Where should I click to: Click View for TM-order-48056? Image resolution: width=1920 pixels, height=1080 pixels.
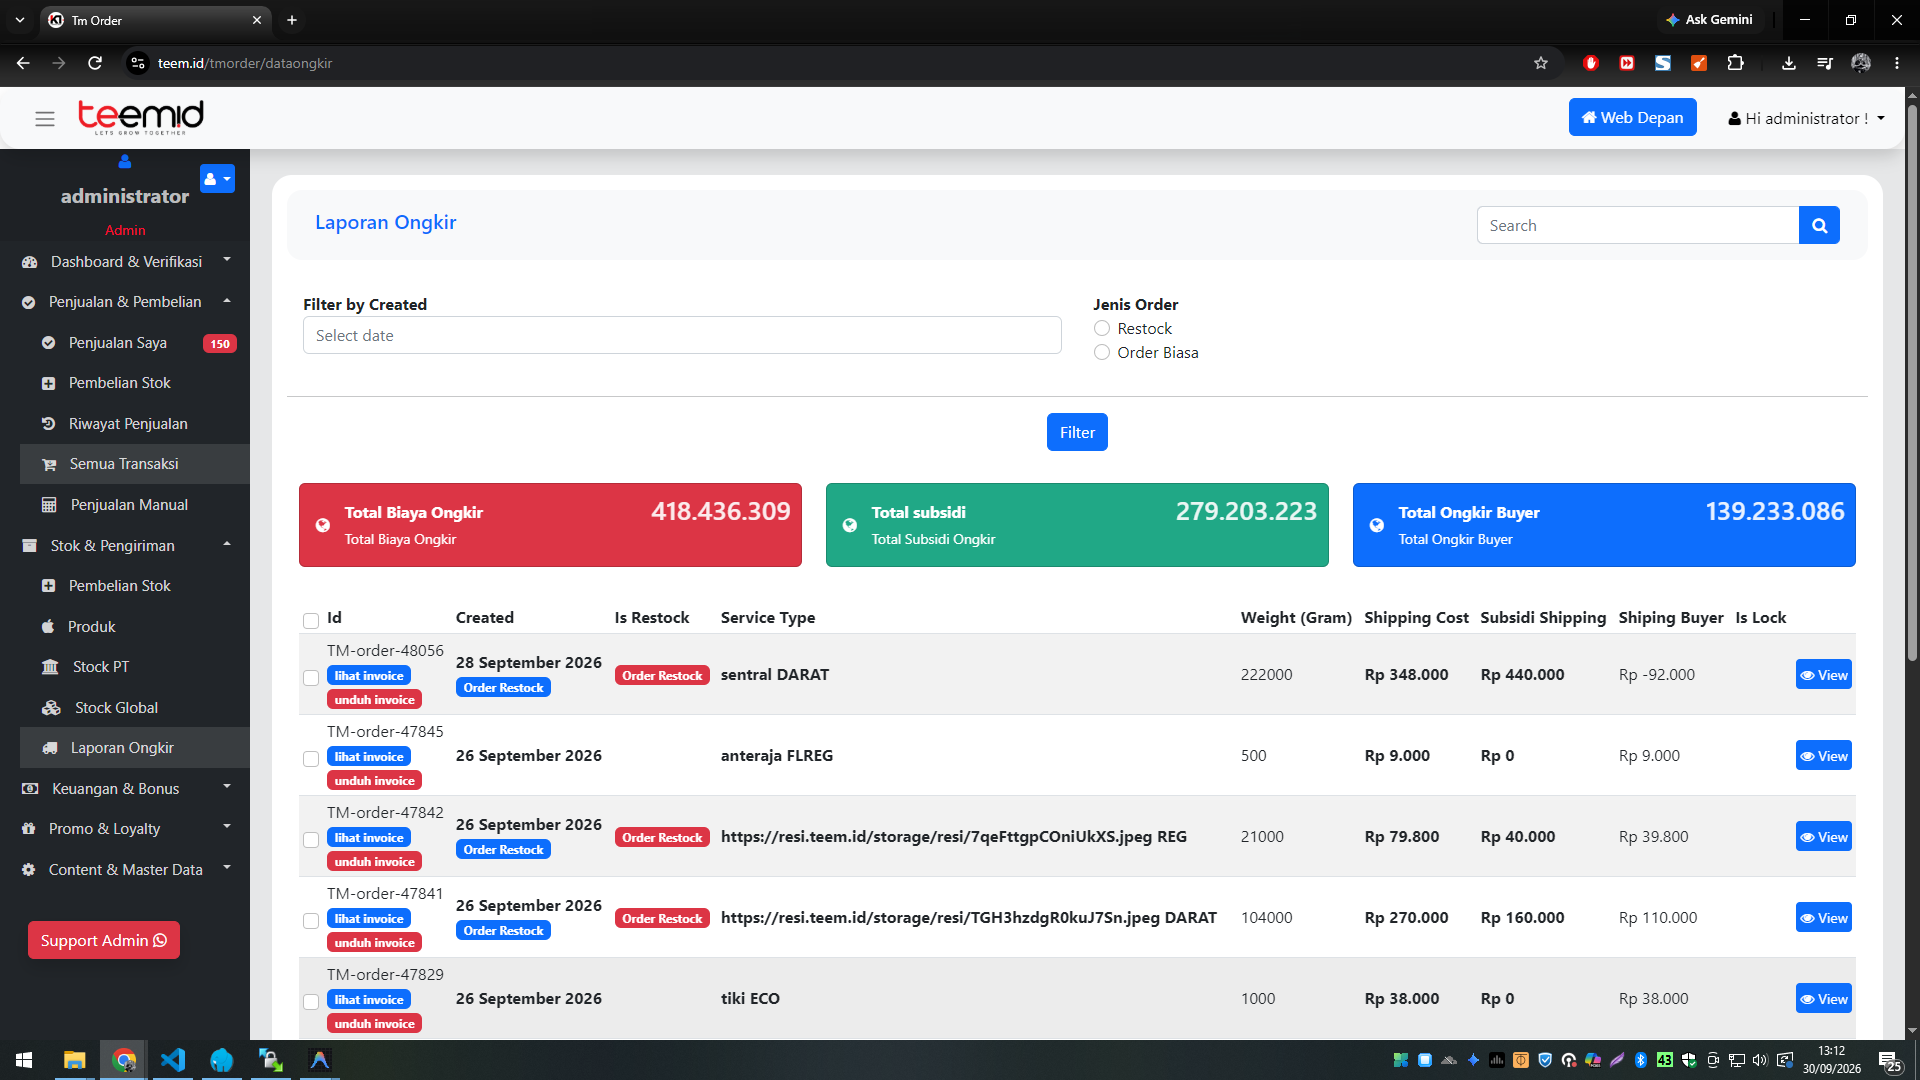tap(1823, 675)
